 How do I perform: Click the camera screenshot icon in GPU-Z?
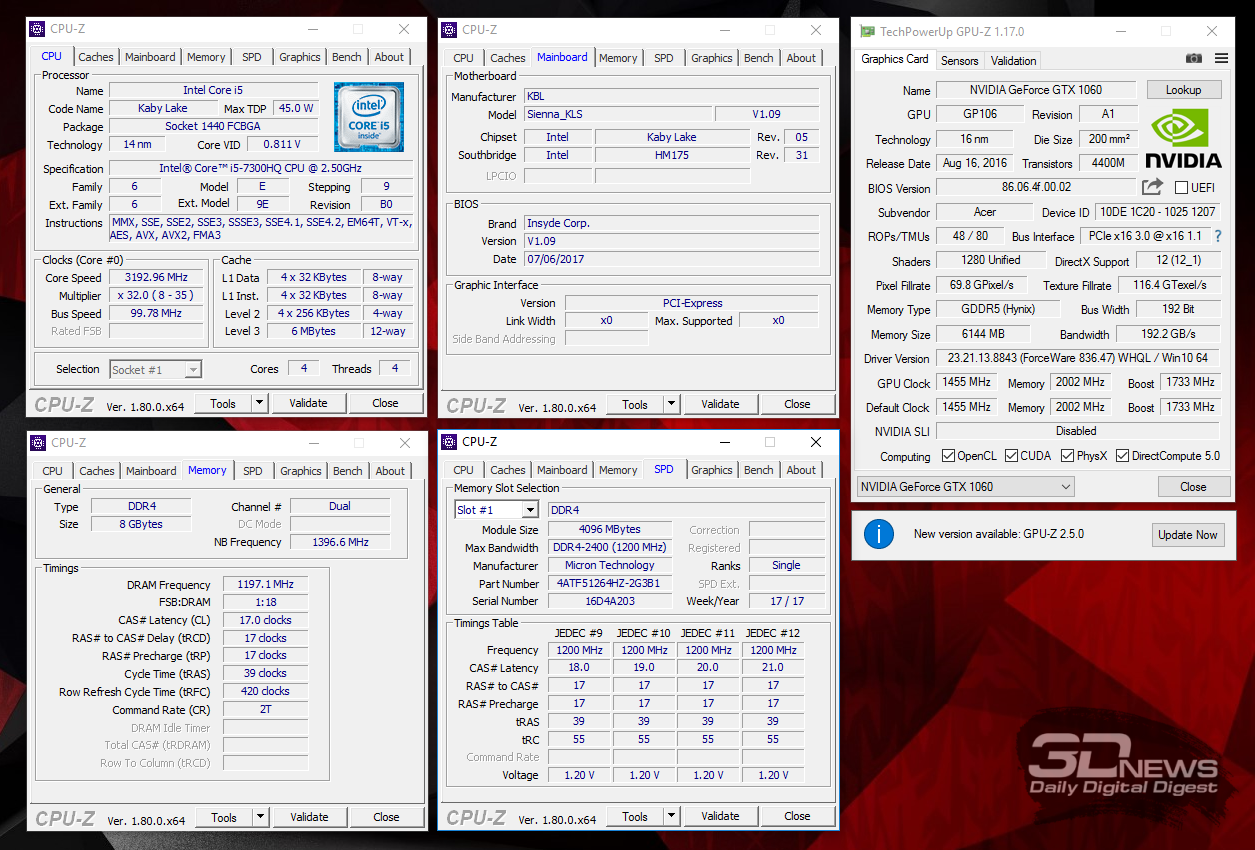tap(1194, 59)
